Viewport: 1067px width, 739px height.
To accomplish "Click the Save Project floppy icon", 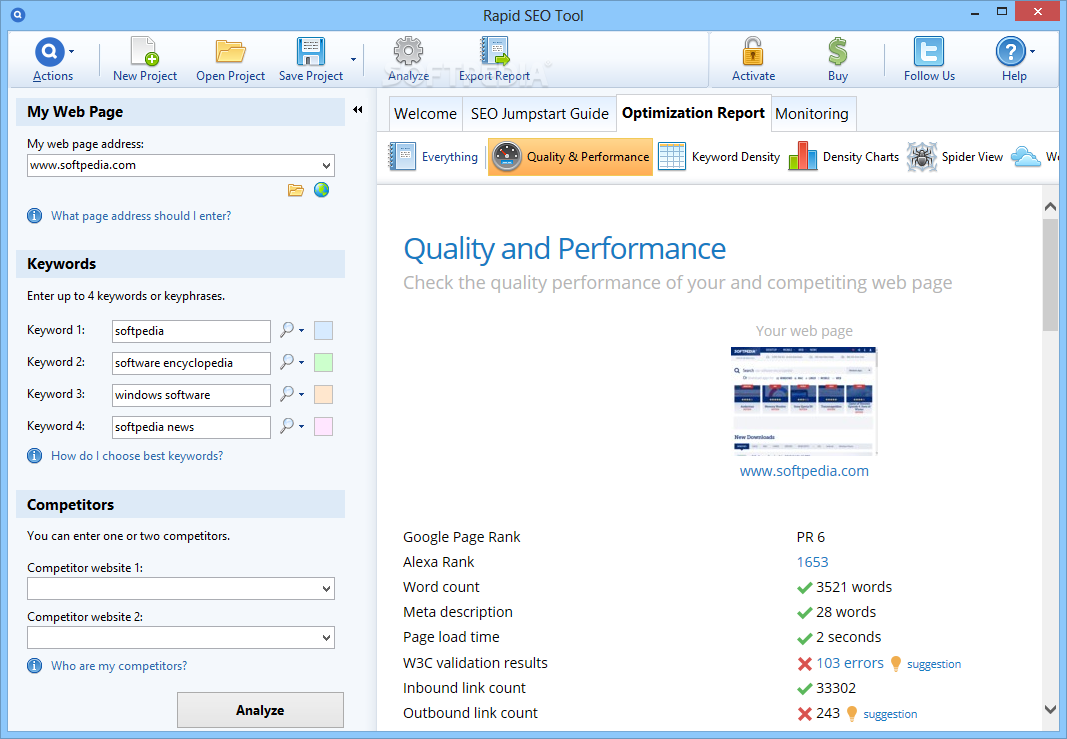I will (310, 52).
